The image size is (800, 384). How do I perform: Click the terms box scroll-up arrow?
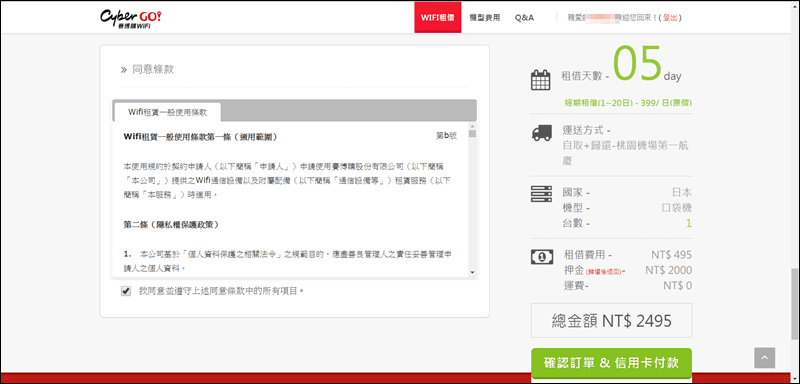[472, 126]
